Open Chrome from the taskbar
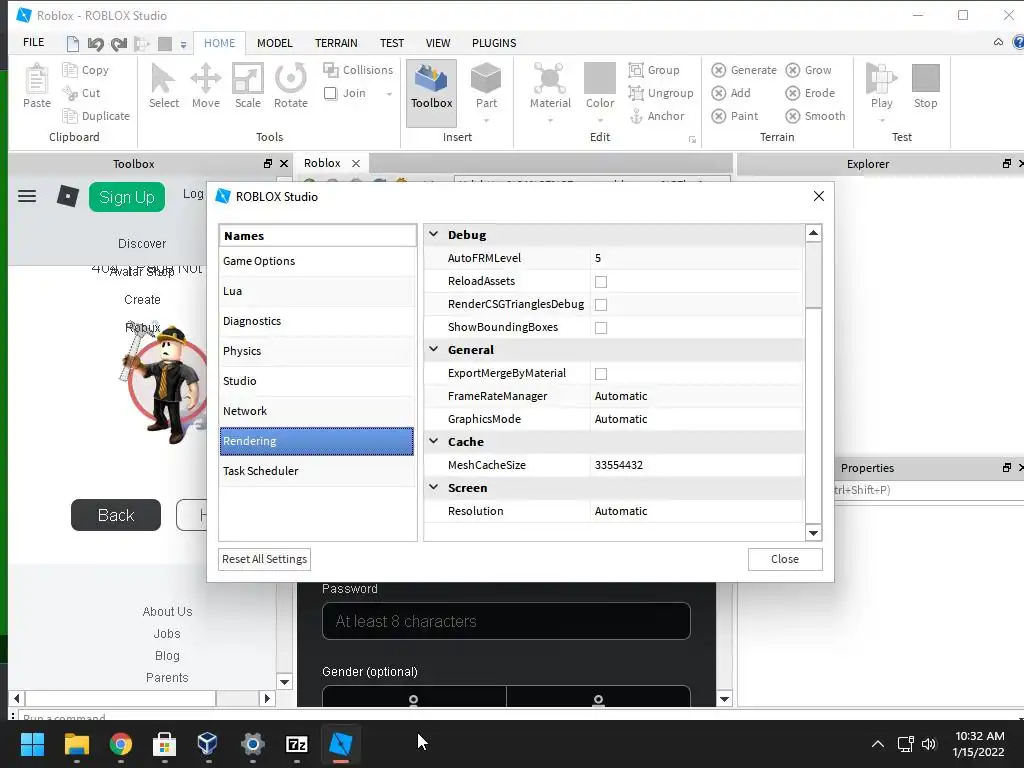The width and height of the screenshot is (1024, 768). [x=121, y=744]
